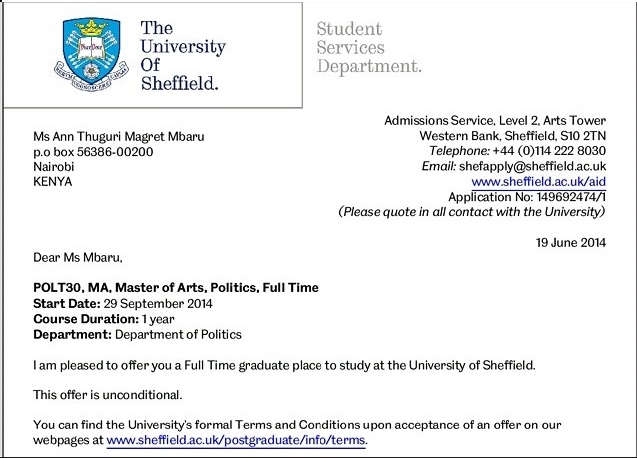Click the Department of Politics line
This screenshot has width=637, height=458.
137,334
